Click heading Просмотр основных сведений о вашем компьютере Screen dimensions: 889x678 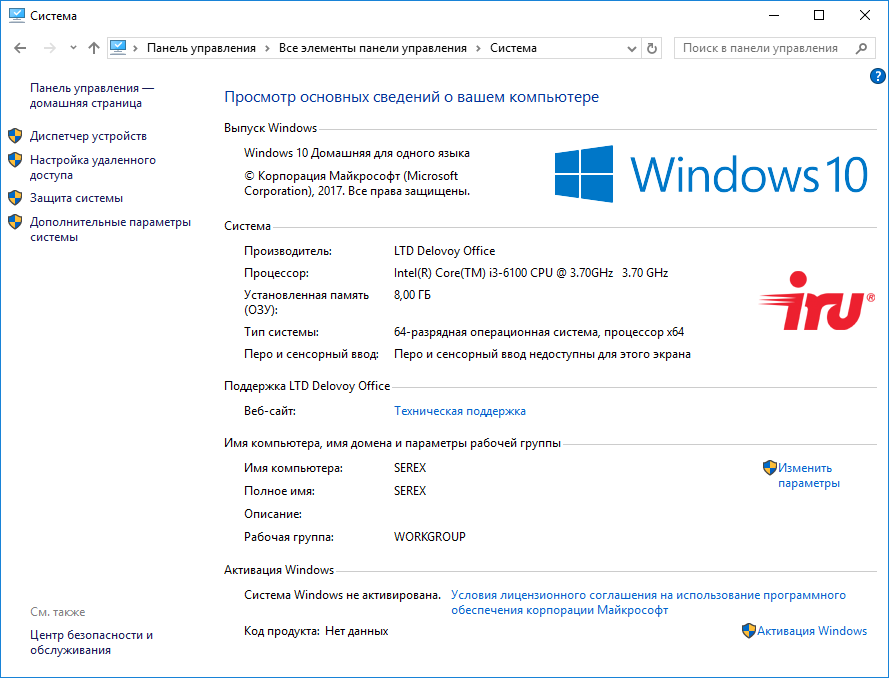tap(412, 97)
